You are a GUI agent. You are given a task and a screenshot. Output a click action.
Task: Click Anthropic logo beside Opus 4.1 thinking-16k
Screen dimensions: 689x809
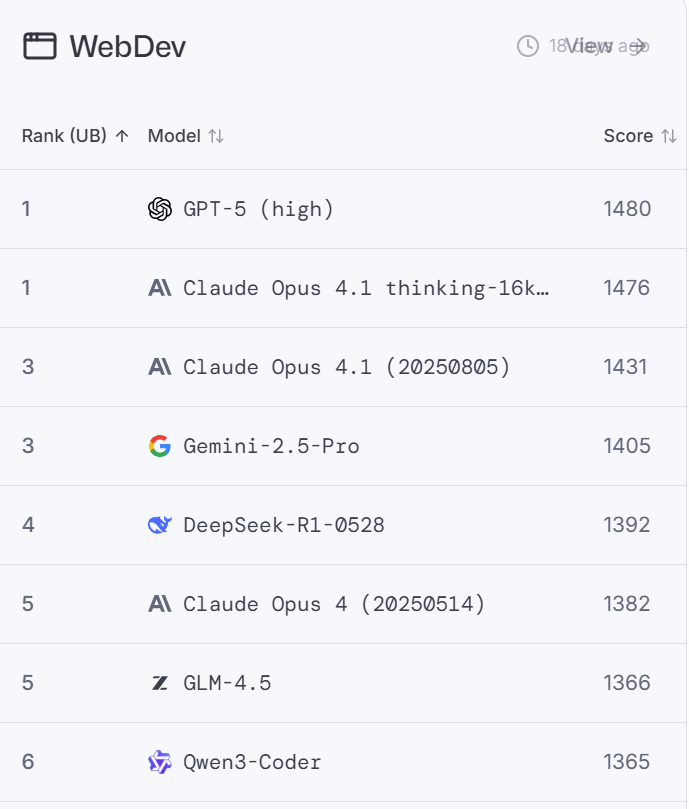click(160, 288)
